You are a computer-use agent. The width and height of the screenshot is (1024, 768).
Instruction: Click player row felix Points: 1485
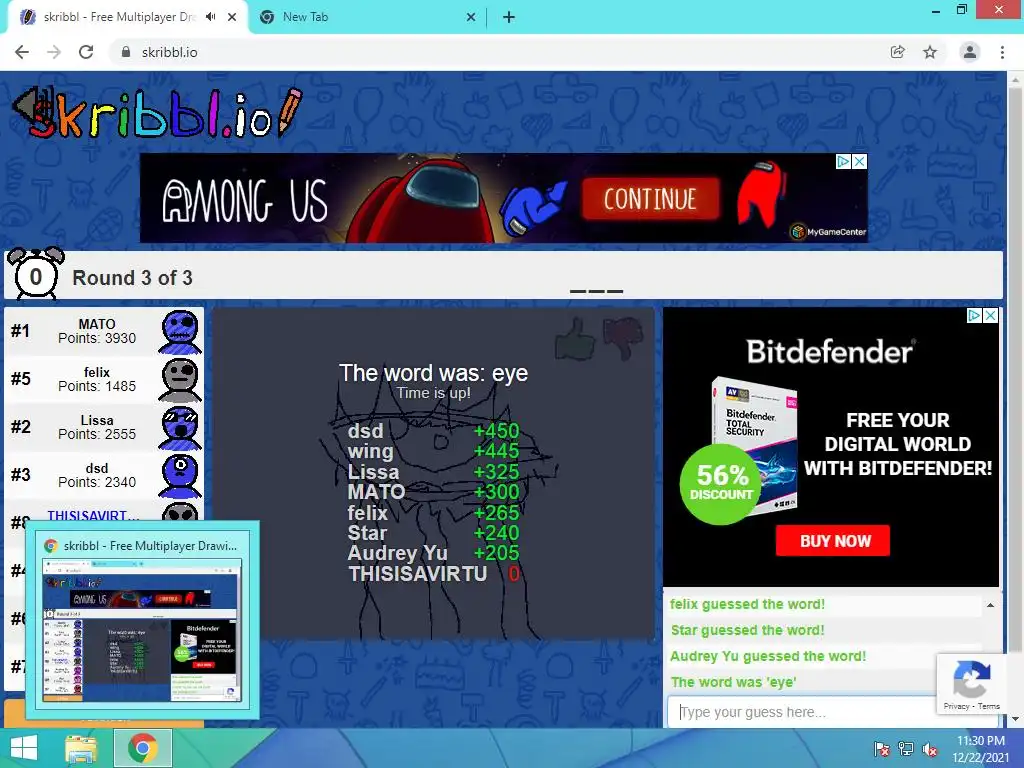(x=104, y=379)
